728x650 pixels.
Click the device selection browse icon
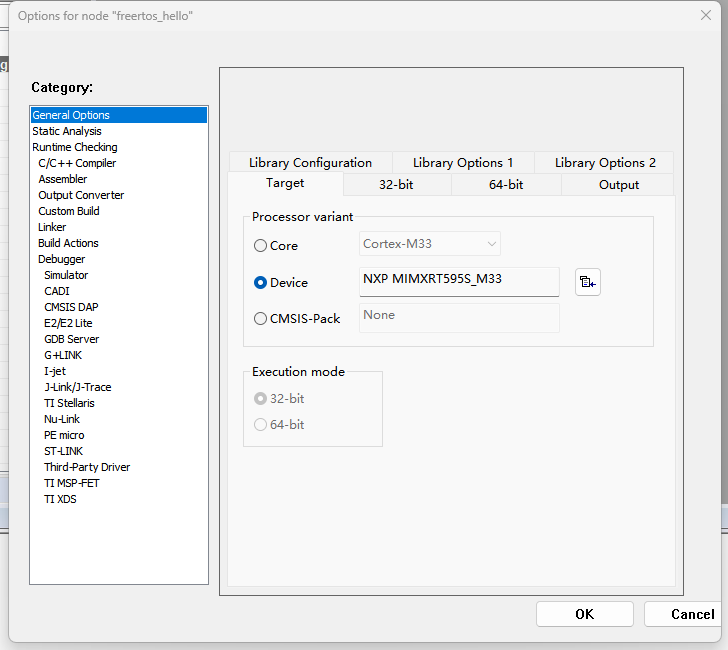click(x=588, y=283)
